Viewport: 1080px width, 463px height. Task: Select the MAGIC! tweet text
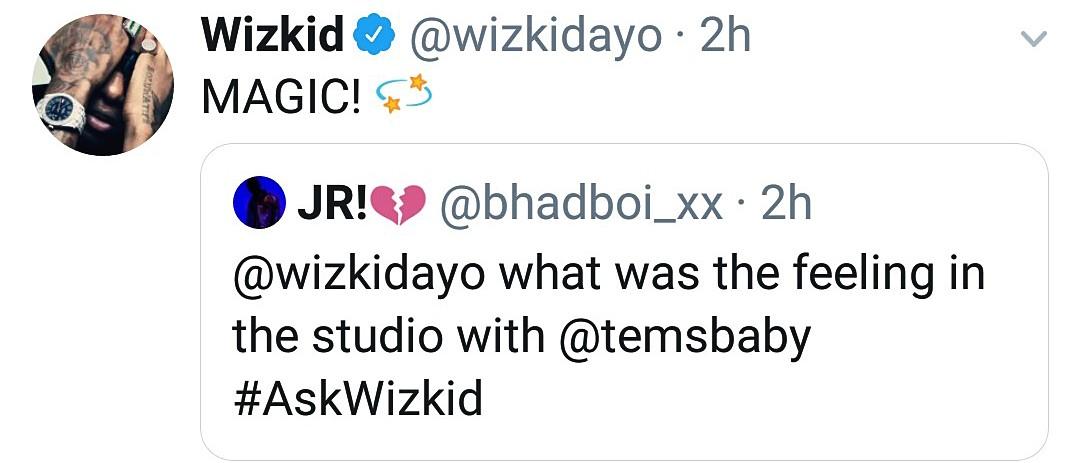tap(279, 95)
